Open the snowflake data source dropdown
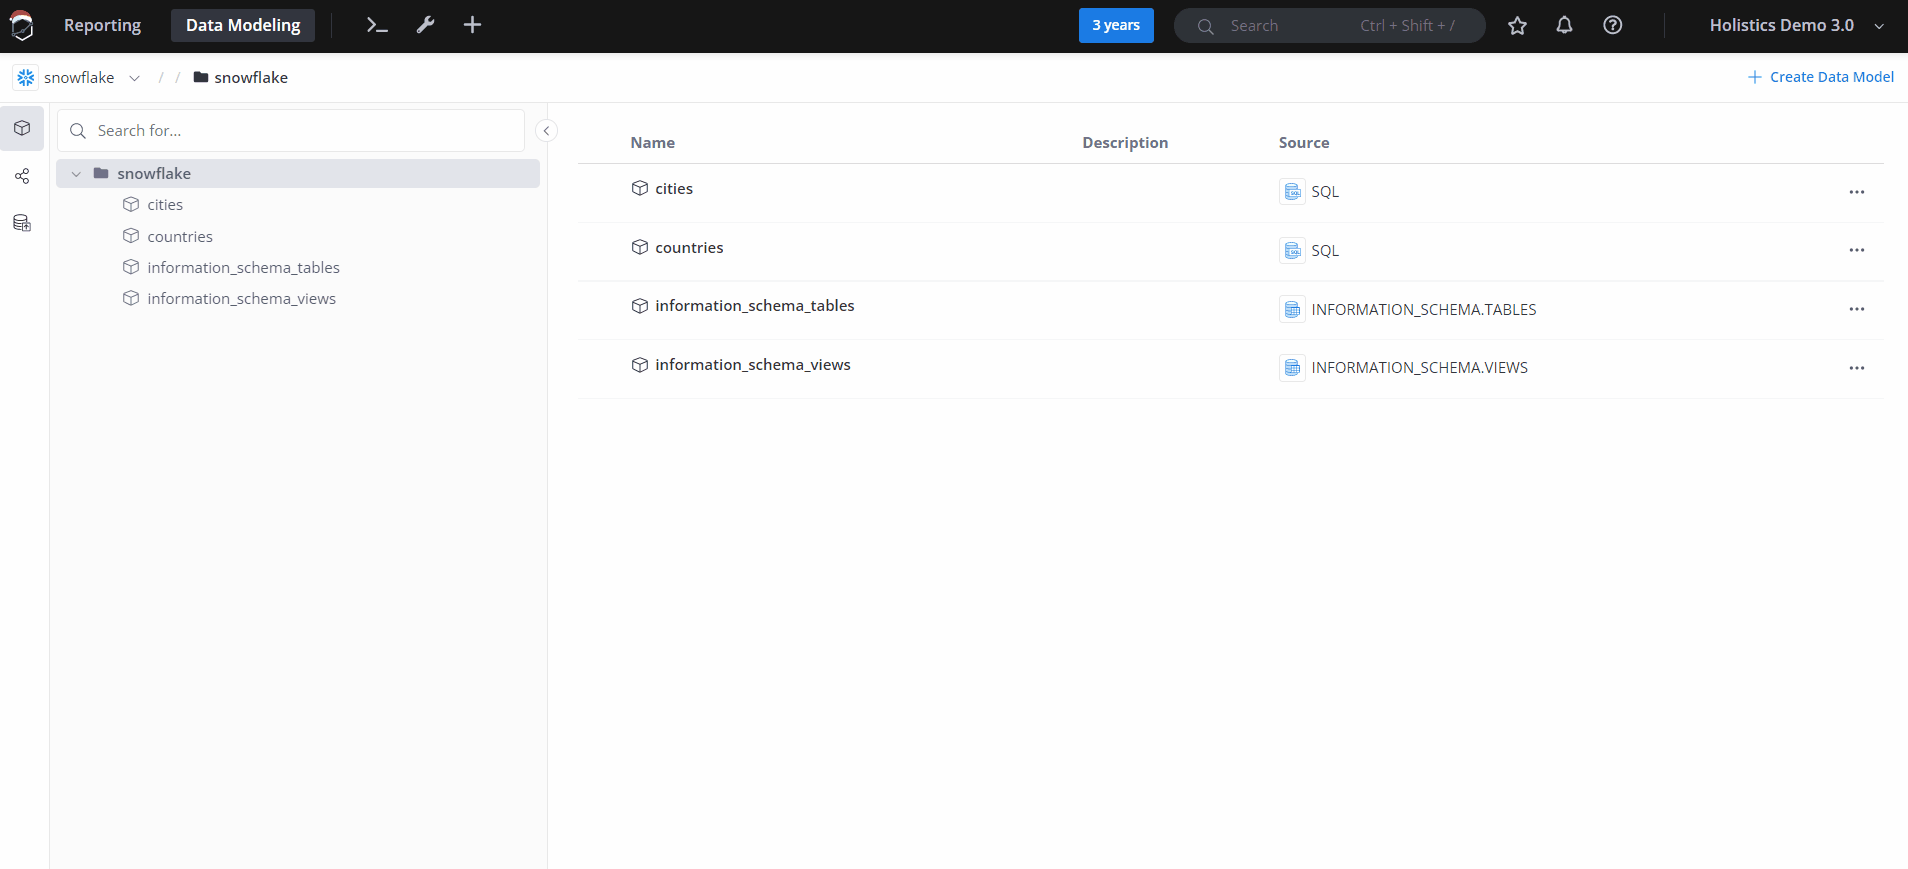Image resolution: width=1908 pixels, height=869 pixels. point(77,77)
